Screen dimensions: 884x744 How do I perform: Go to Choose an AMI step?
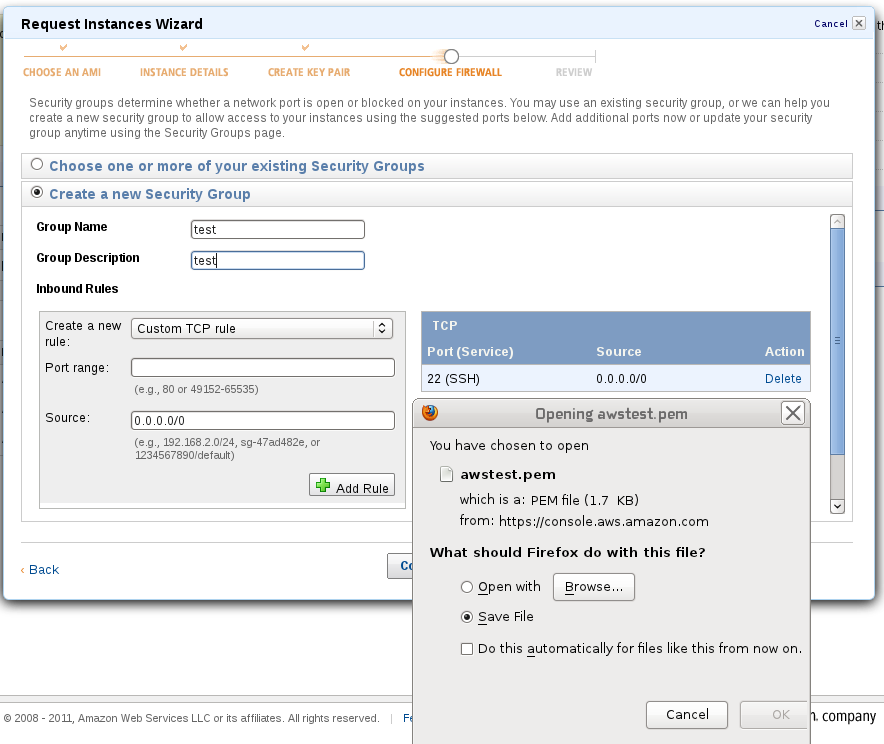tap(62, 72)
